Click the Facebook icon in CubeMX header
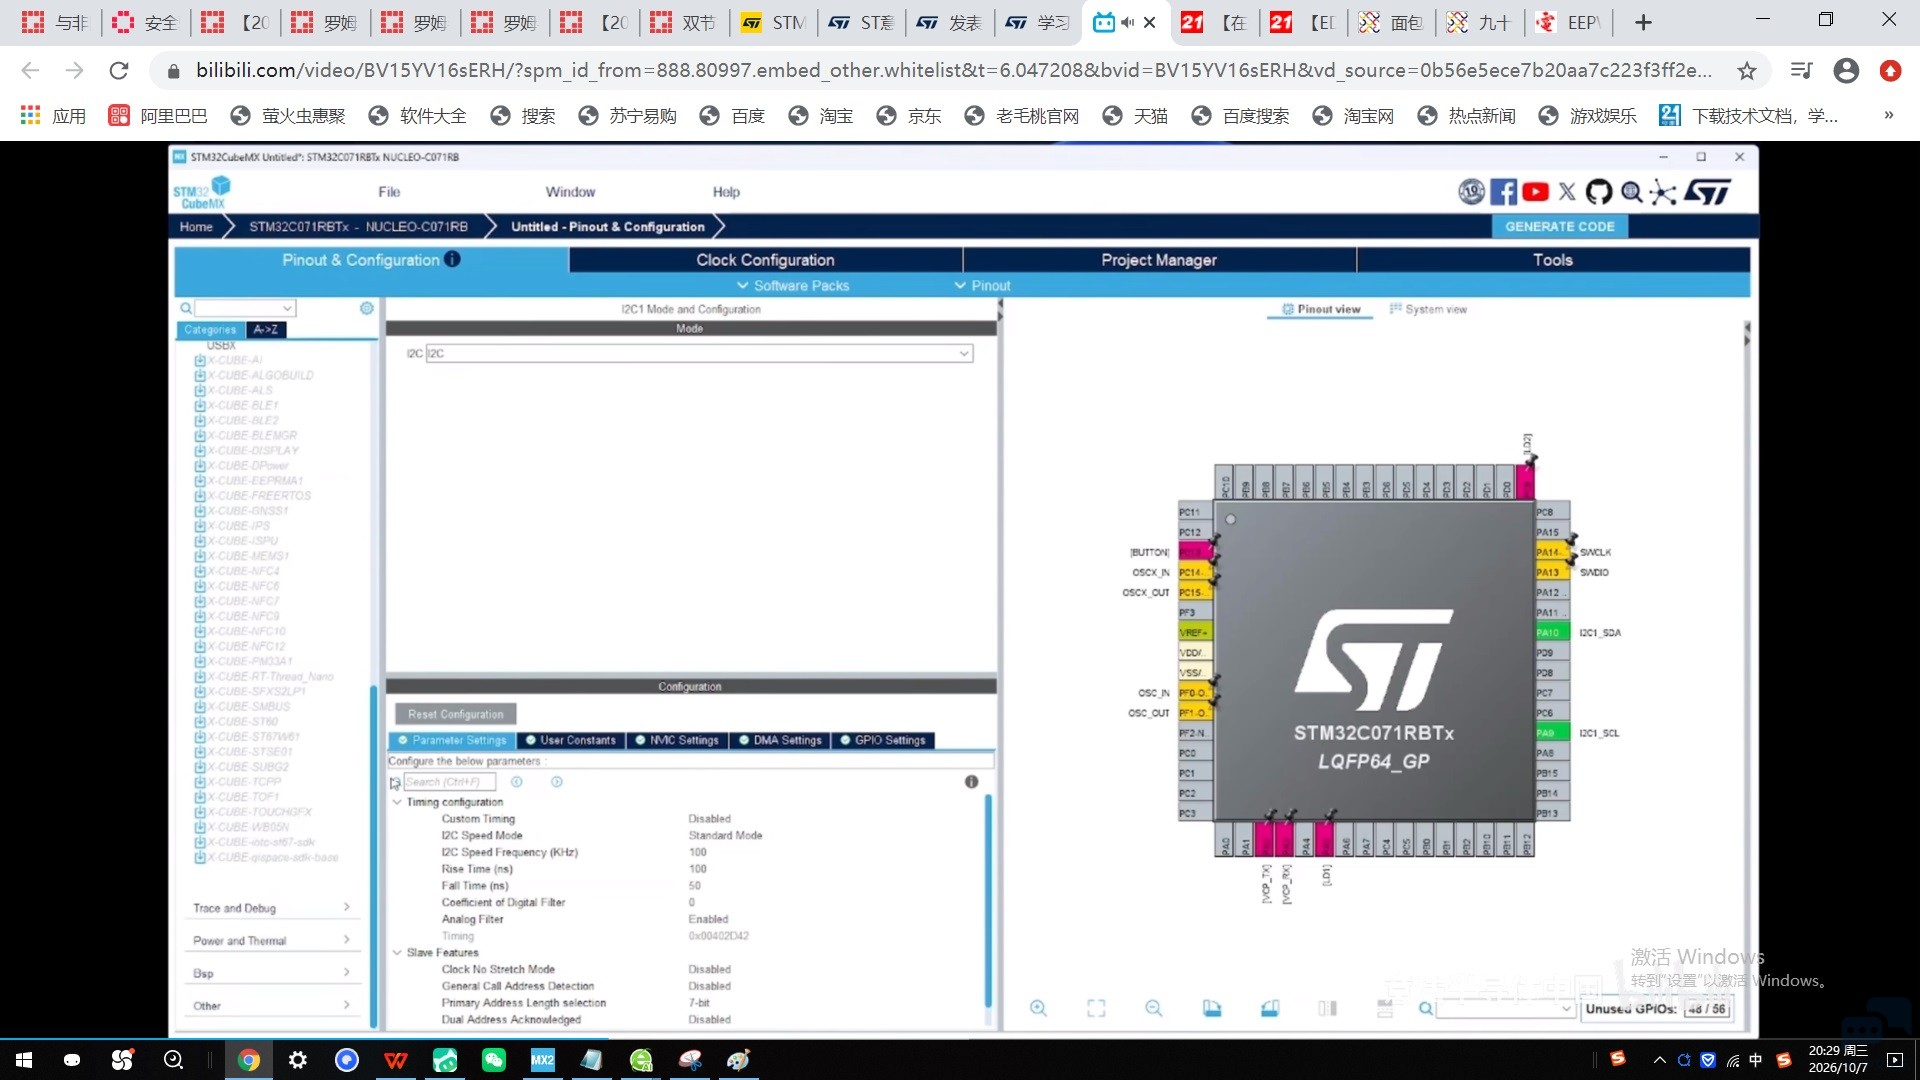 [1503, 192]
